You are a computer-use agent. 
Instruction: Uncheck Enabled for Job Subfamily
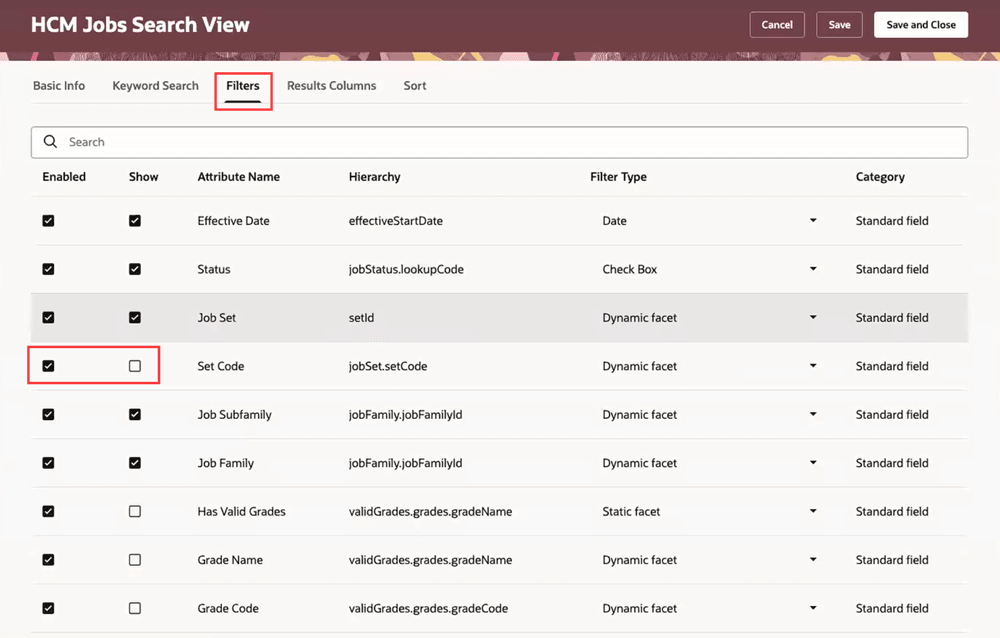click(48, 415)
